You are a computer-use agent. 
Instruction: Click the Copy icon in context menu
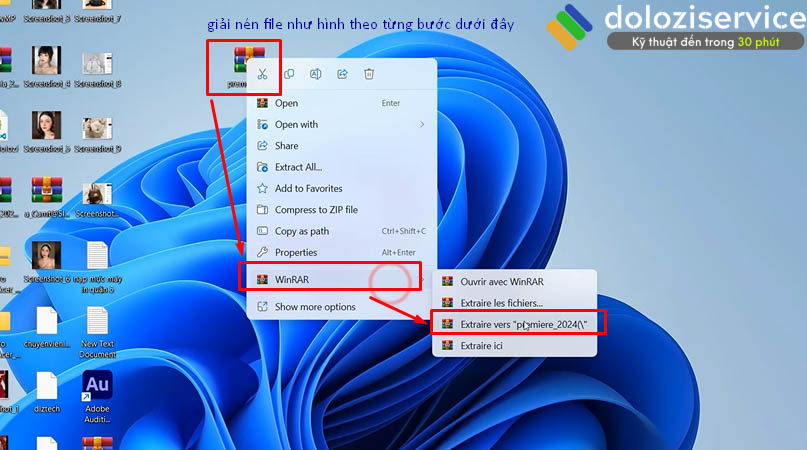[289, 74]
